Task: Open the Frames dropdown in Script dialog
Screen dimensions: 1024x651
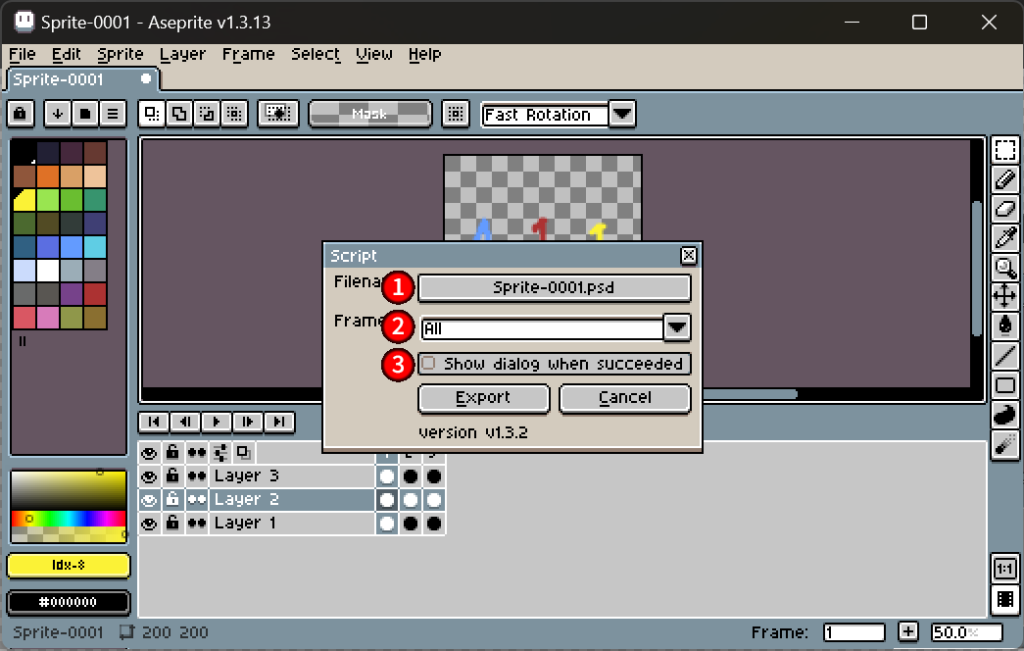Action: pyautogui.click(x=677, y=327)
